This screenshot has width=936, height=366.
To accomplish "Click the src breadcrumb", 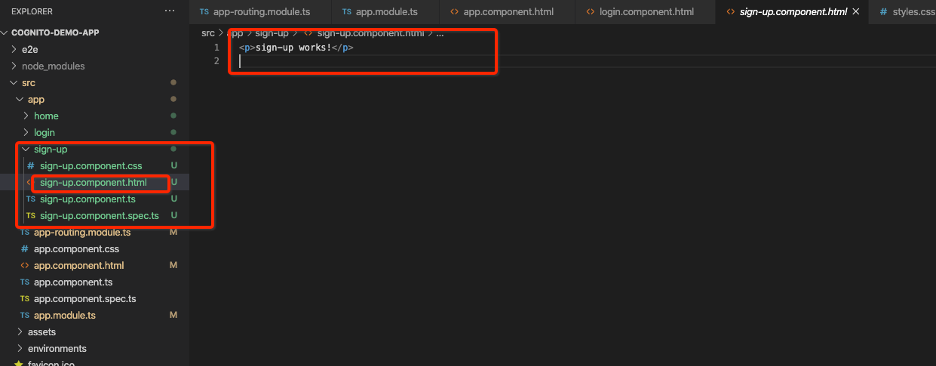I will click(x=208, y=33).
